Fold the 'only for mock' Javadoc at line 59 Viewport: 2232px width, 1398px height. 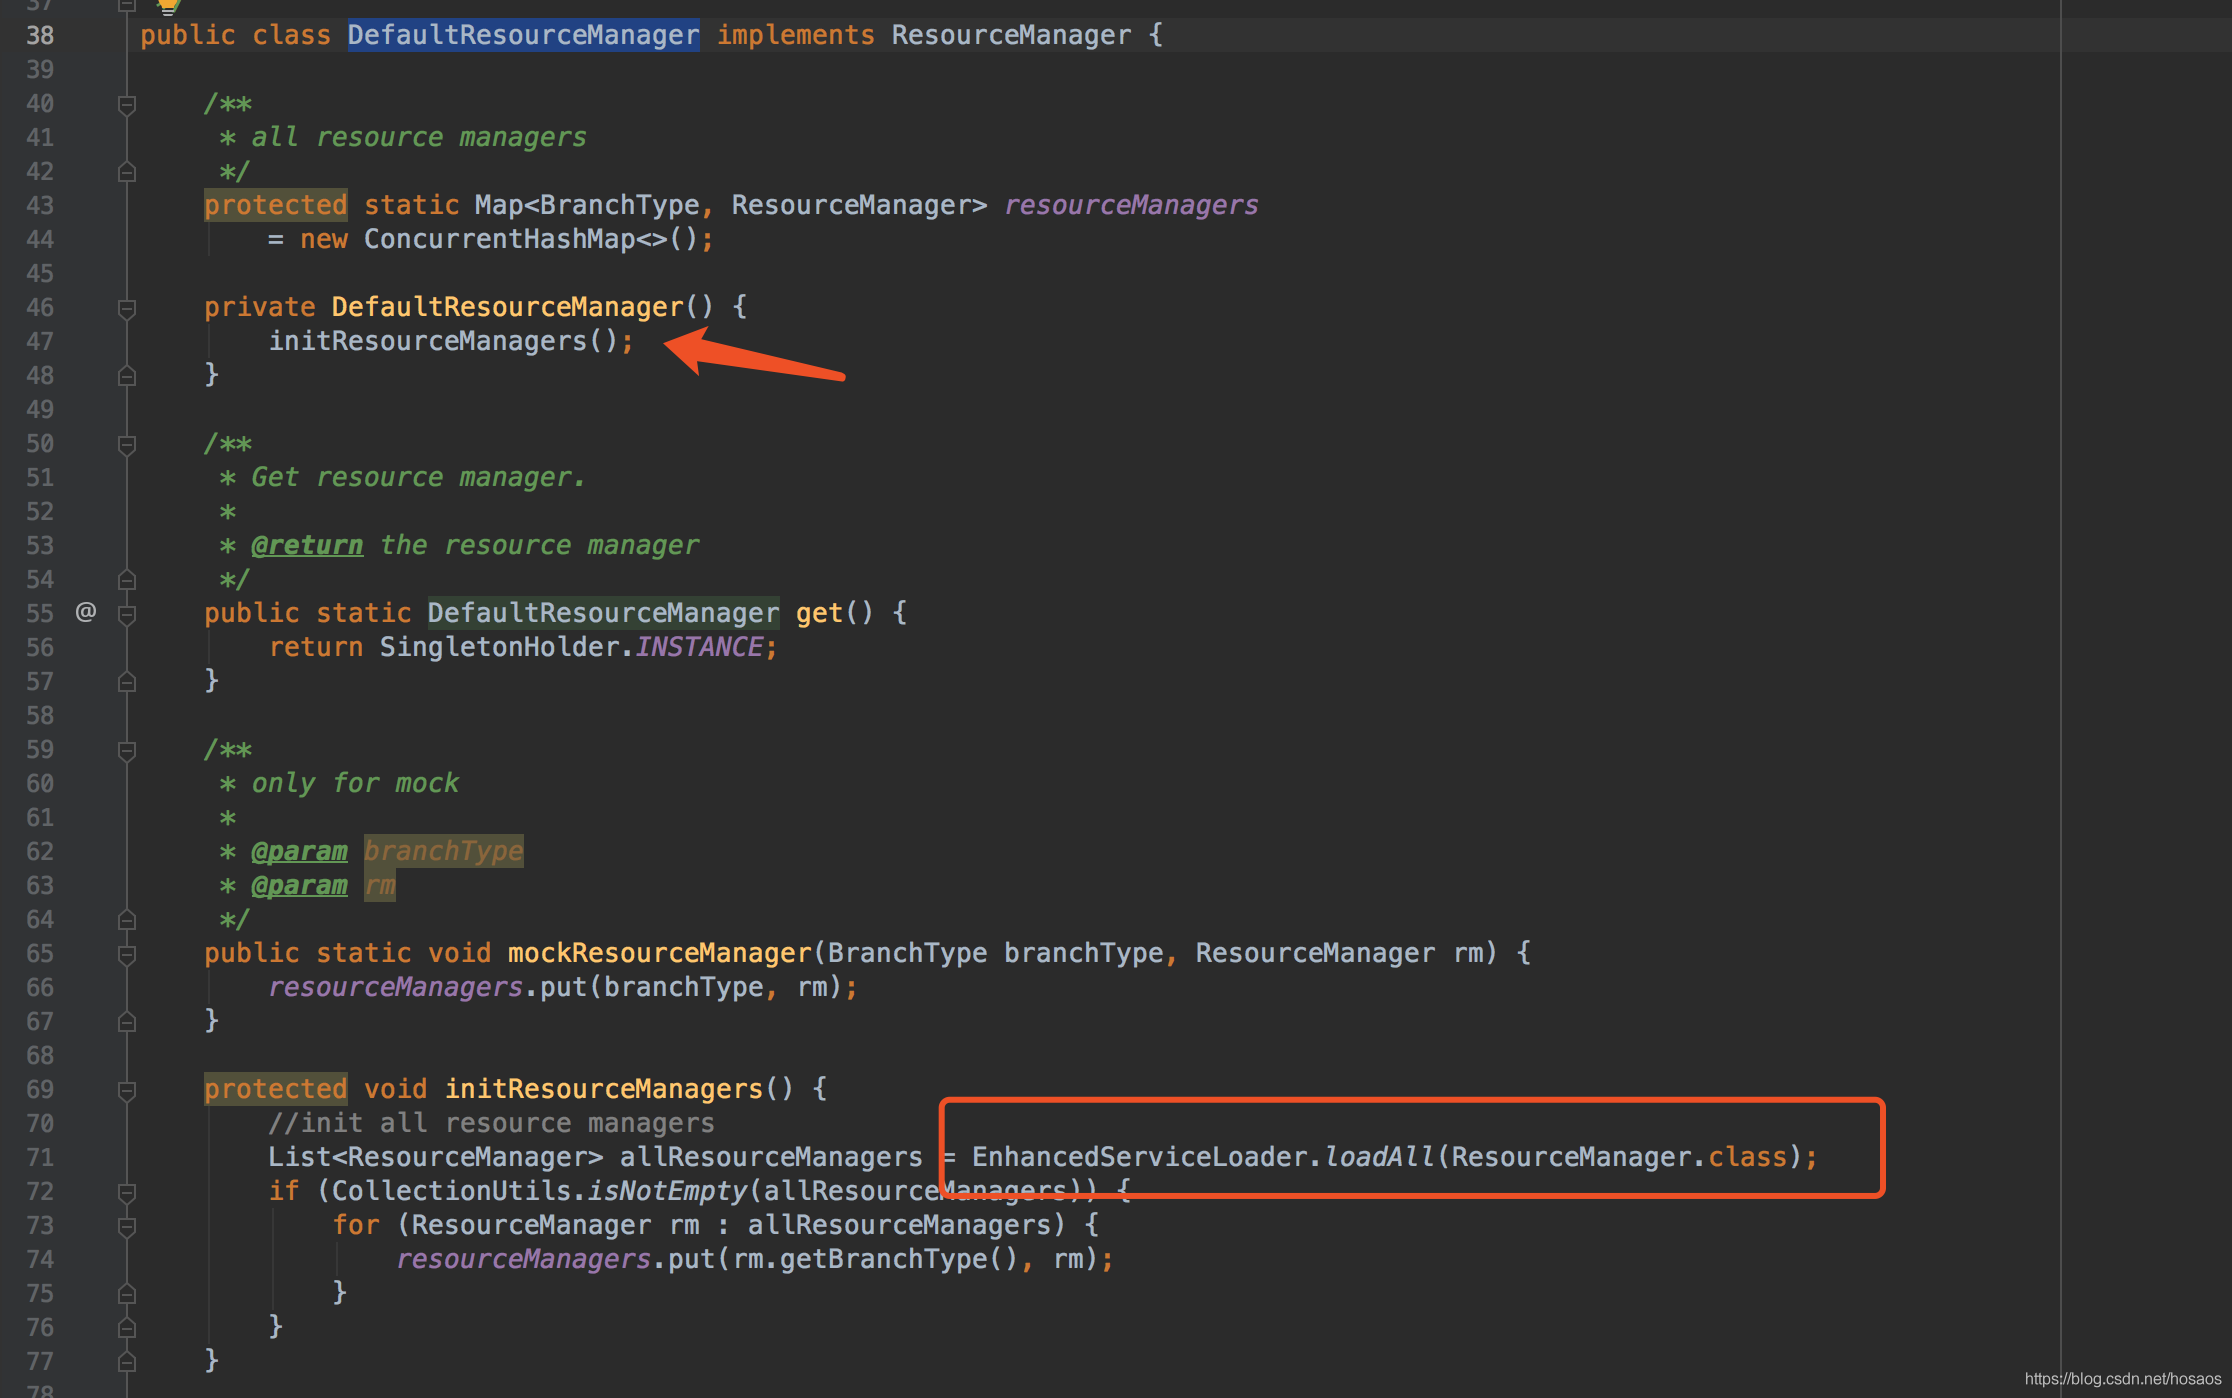(x=127, y=750)
